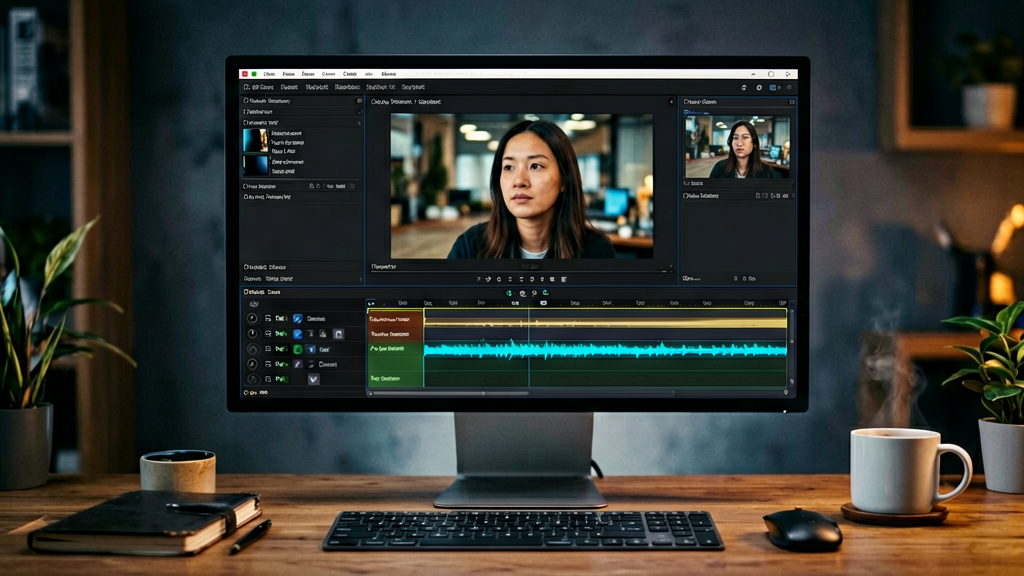This screenshot has width=1024, height=576.
Task: Select the top green track label beside the waveform
Action: 396,349
